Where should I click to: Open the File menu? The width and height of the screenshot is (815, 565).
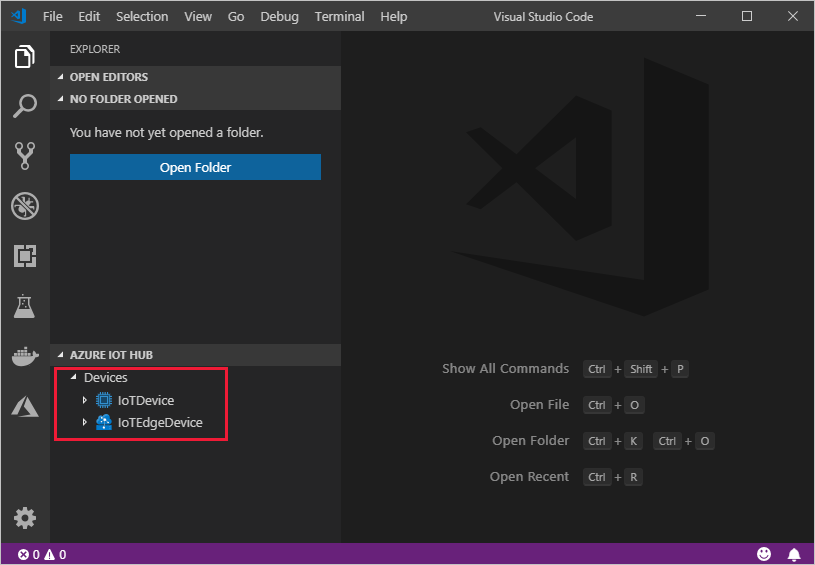click(x=52, y=17)
